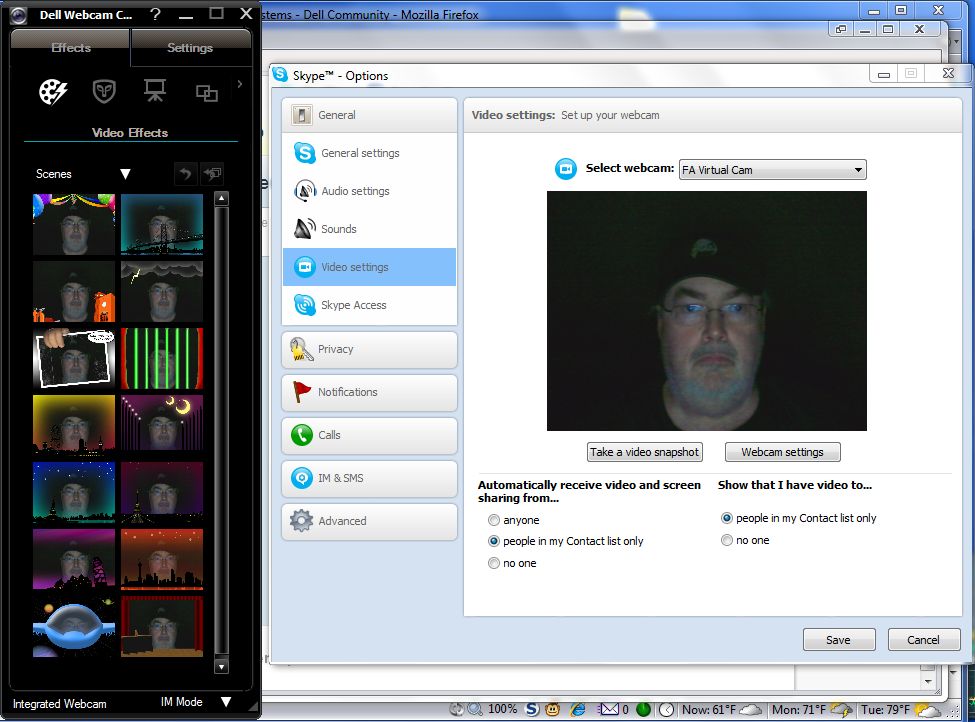Click the Tue 79°F forecast indicator

[900, 710]
